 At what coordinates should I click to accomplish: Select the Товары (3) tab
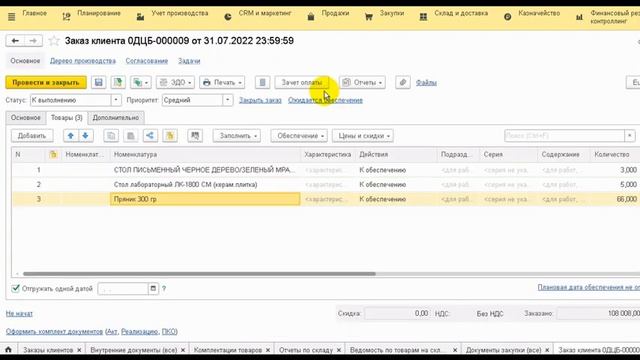coord(67,118)
